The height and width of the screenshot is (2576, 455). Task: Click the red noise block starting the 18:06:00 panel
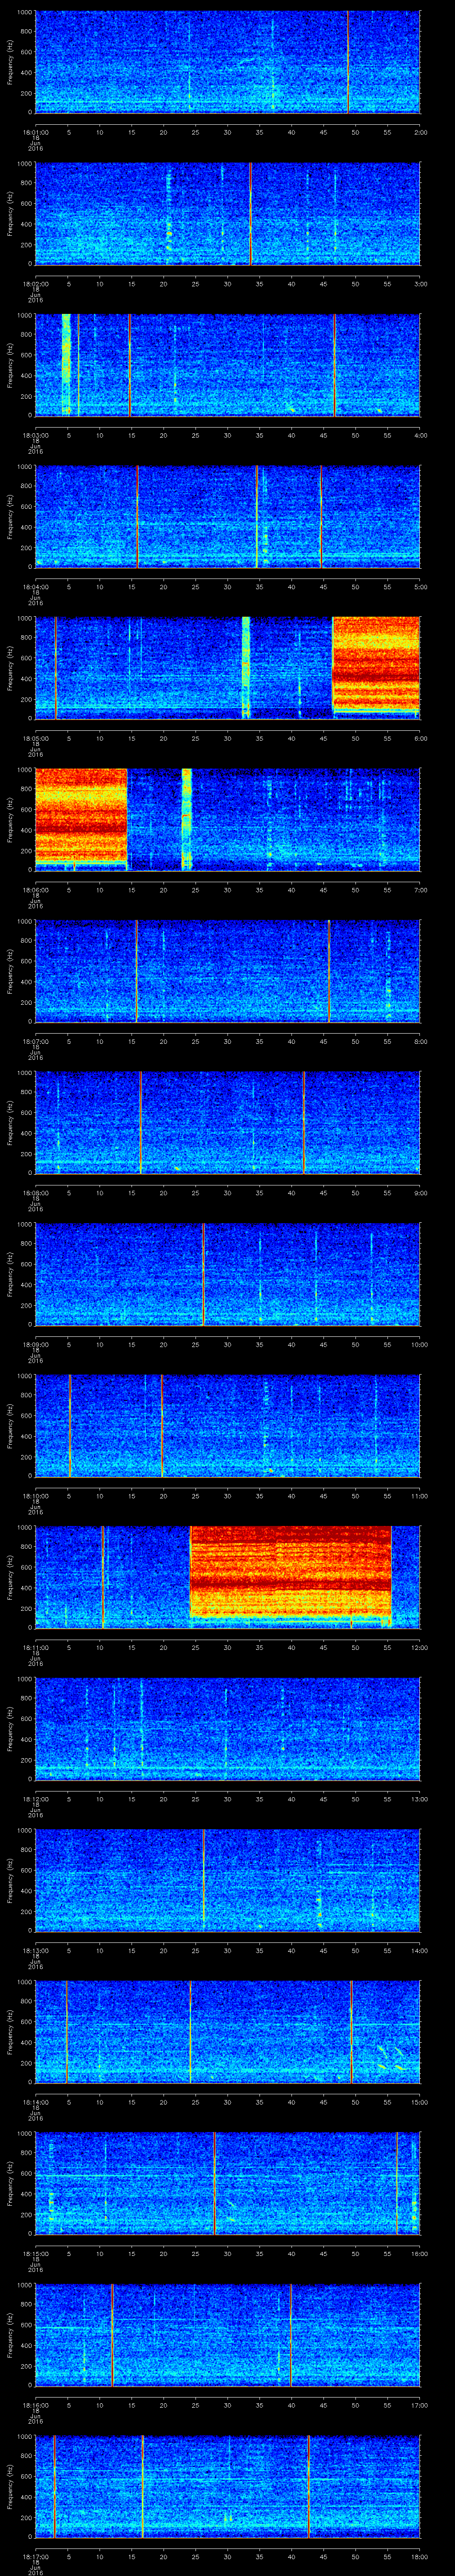[81, 816]
